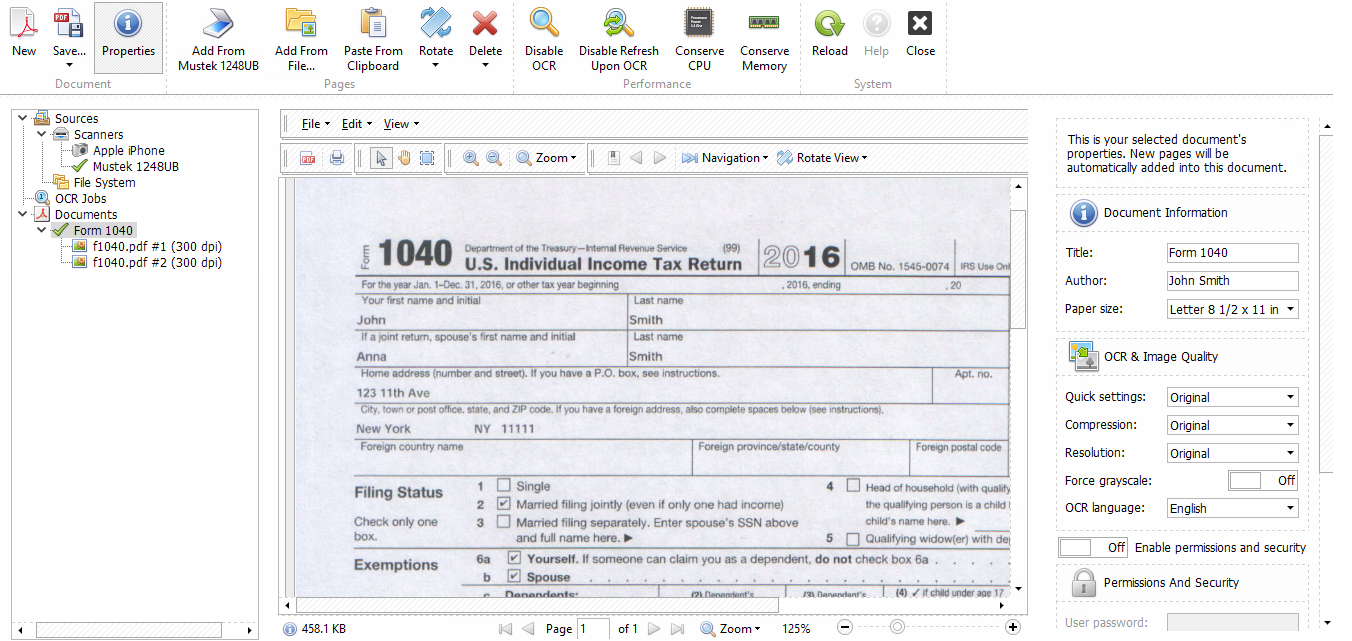Open the Zoom menu in the viewer toolbar

coord(547,158)
